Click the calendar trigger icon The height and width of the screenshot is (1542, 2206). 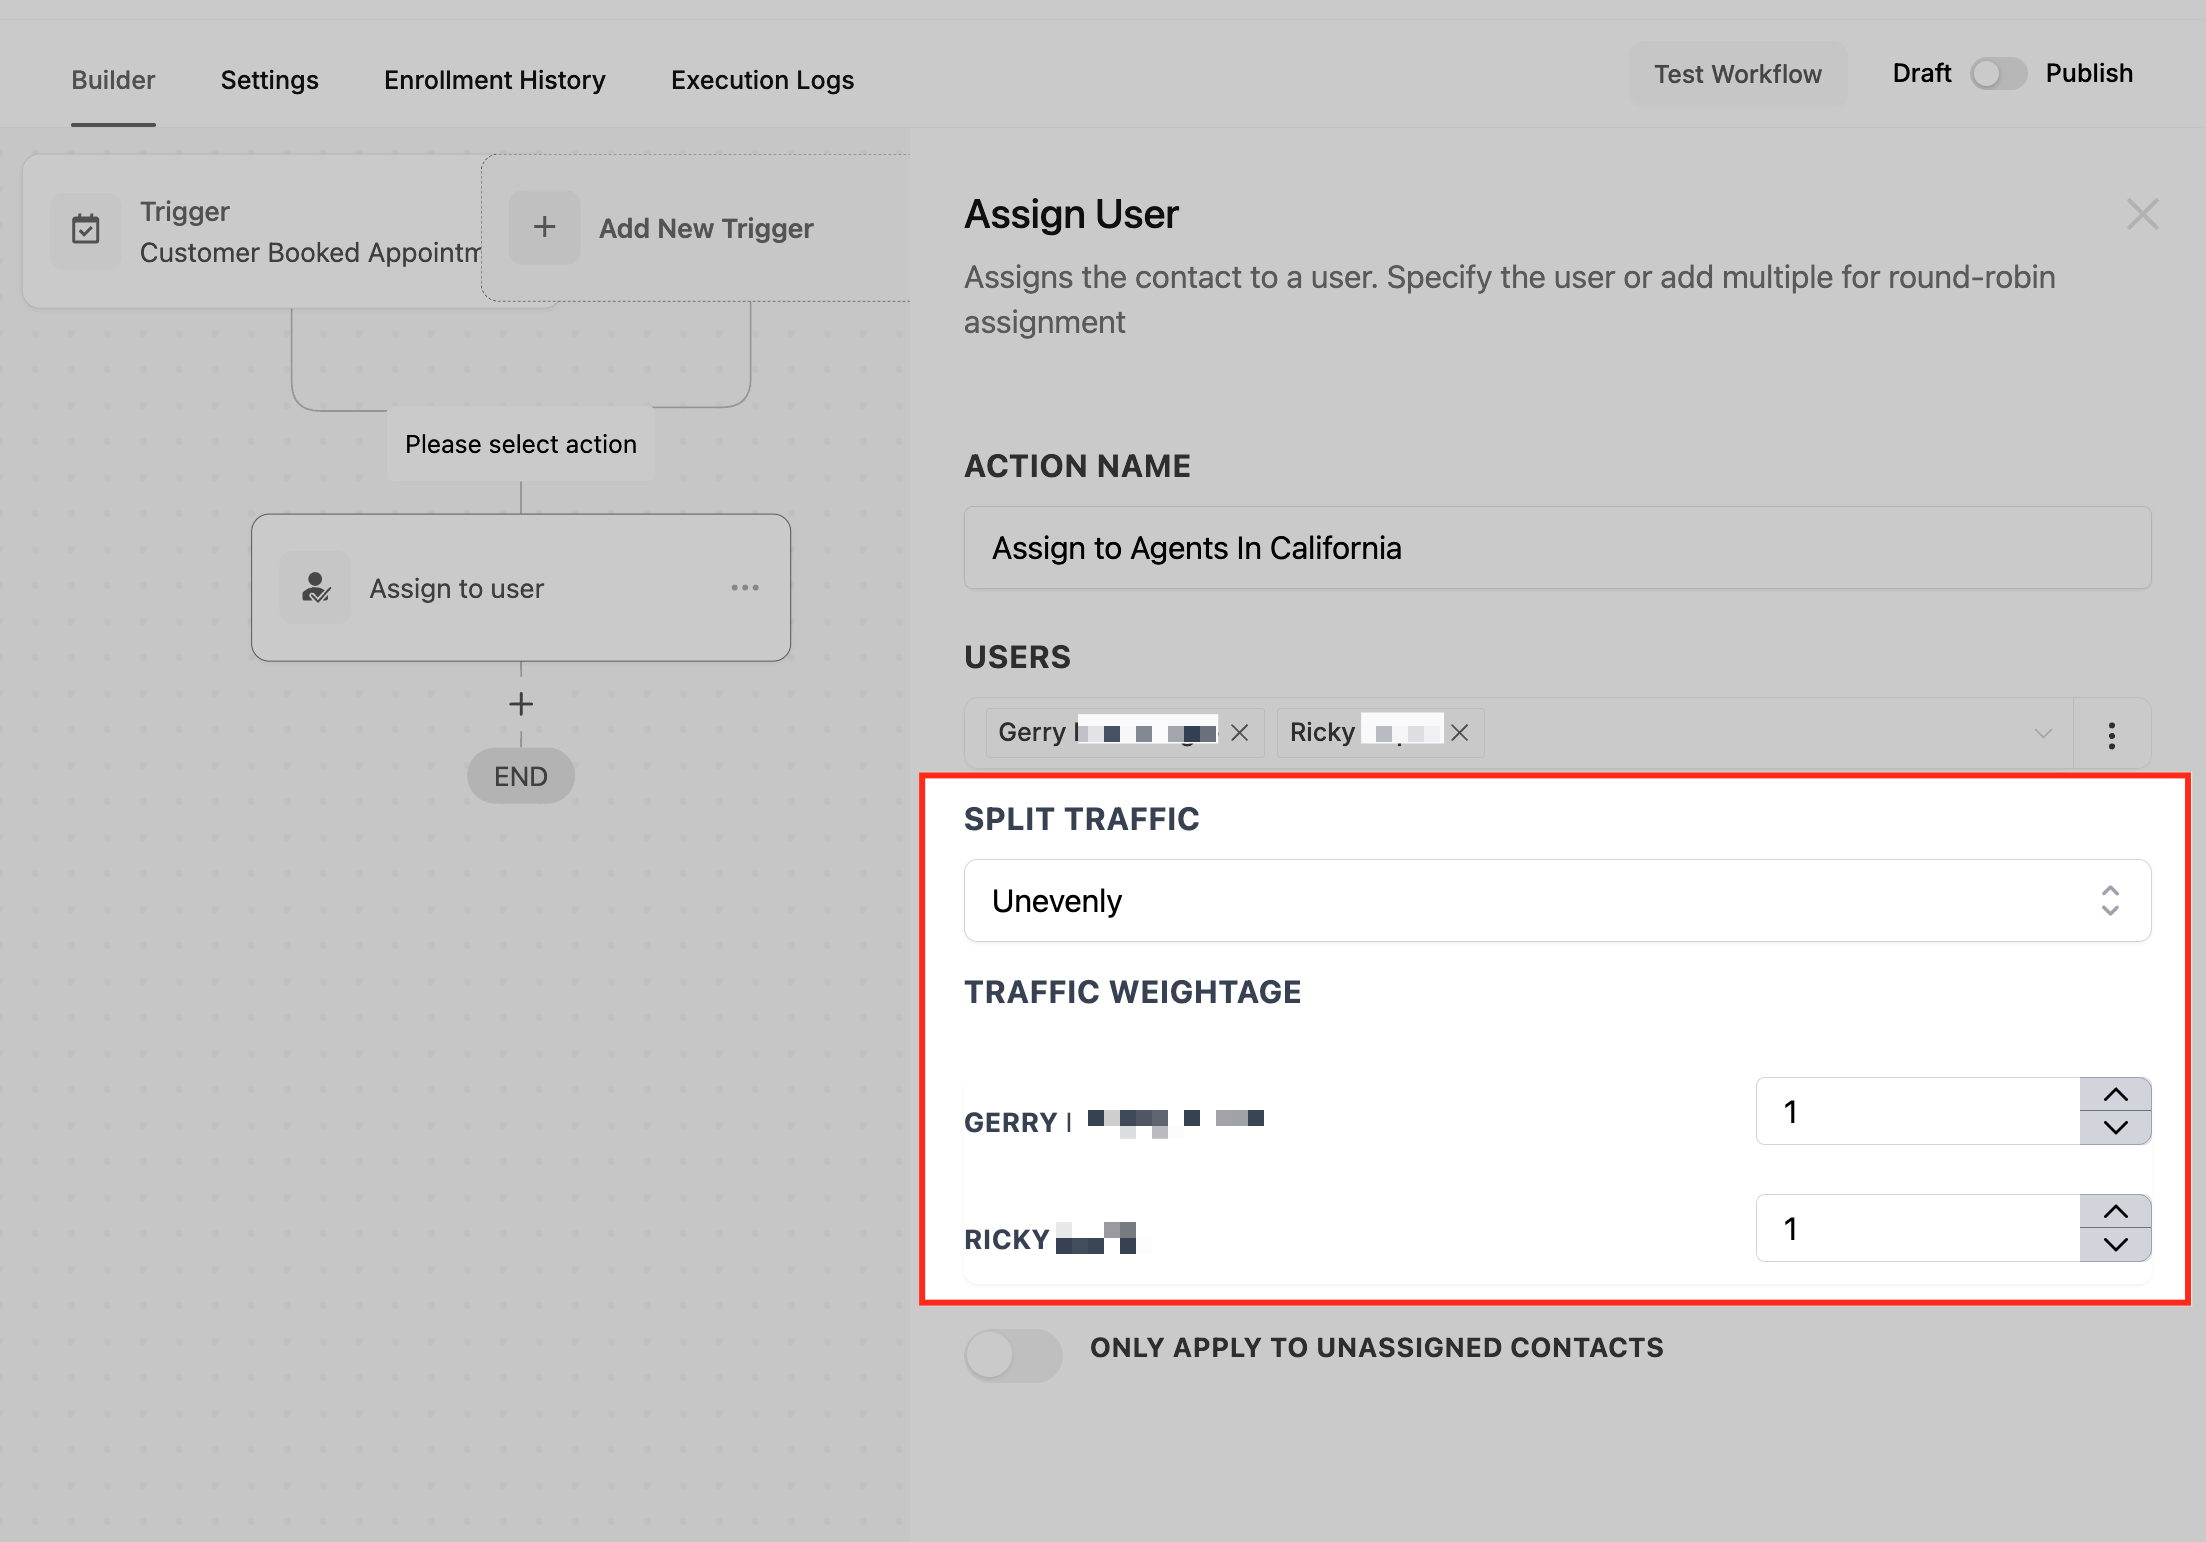[86, 230]
